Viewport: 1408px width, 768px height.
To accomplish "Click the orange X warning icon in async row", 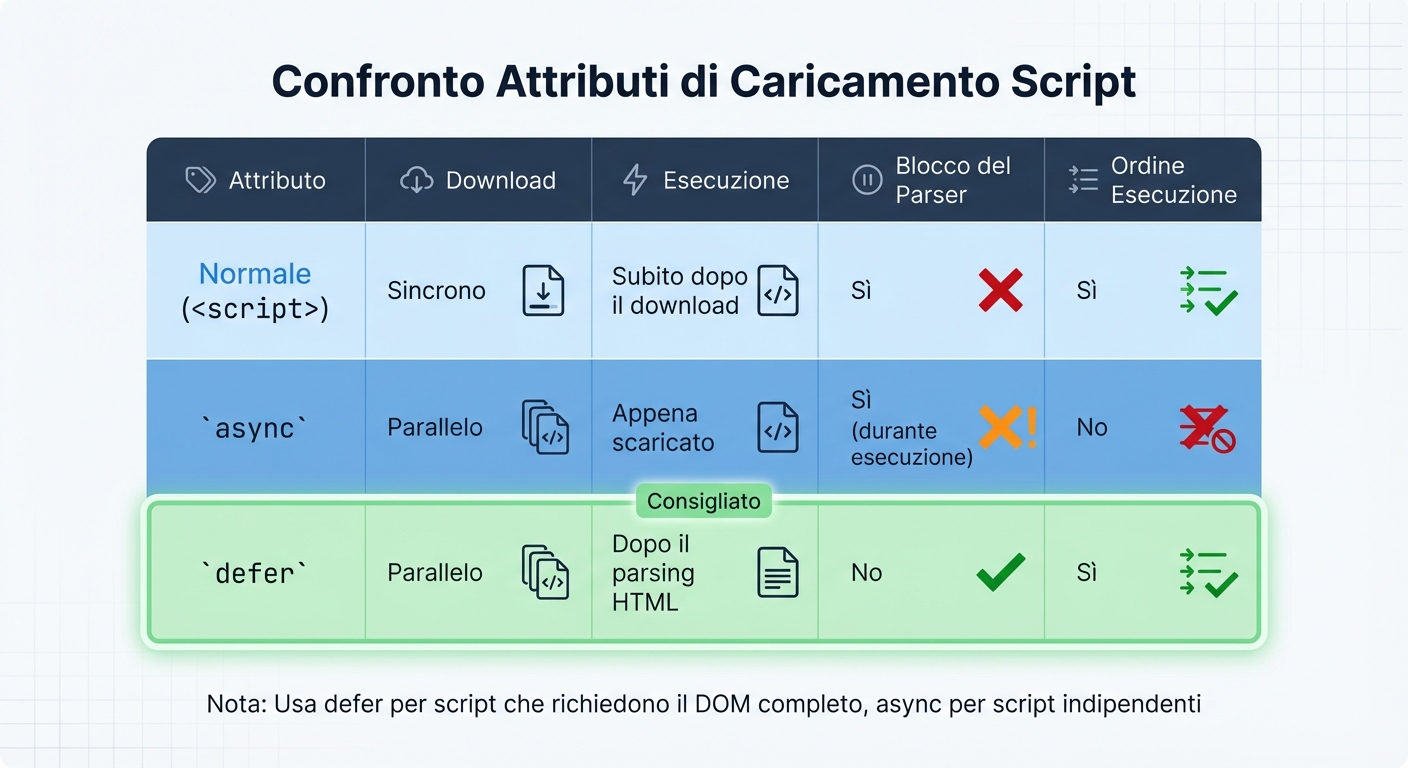I will click(1008, 427).
